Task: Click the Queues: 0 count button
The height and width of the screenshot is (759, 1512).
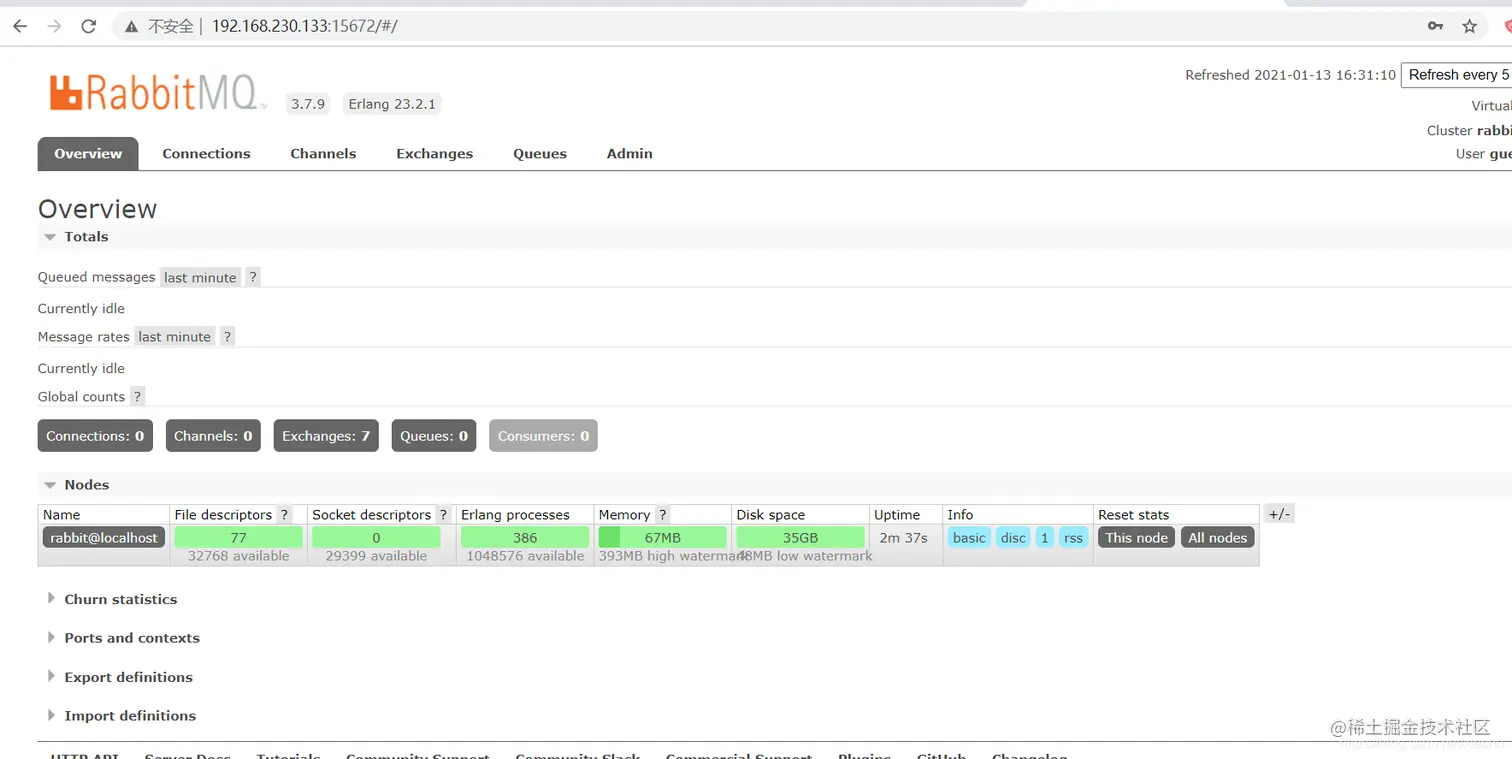Action: click(x=434, y=436)
